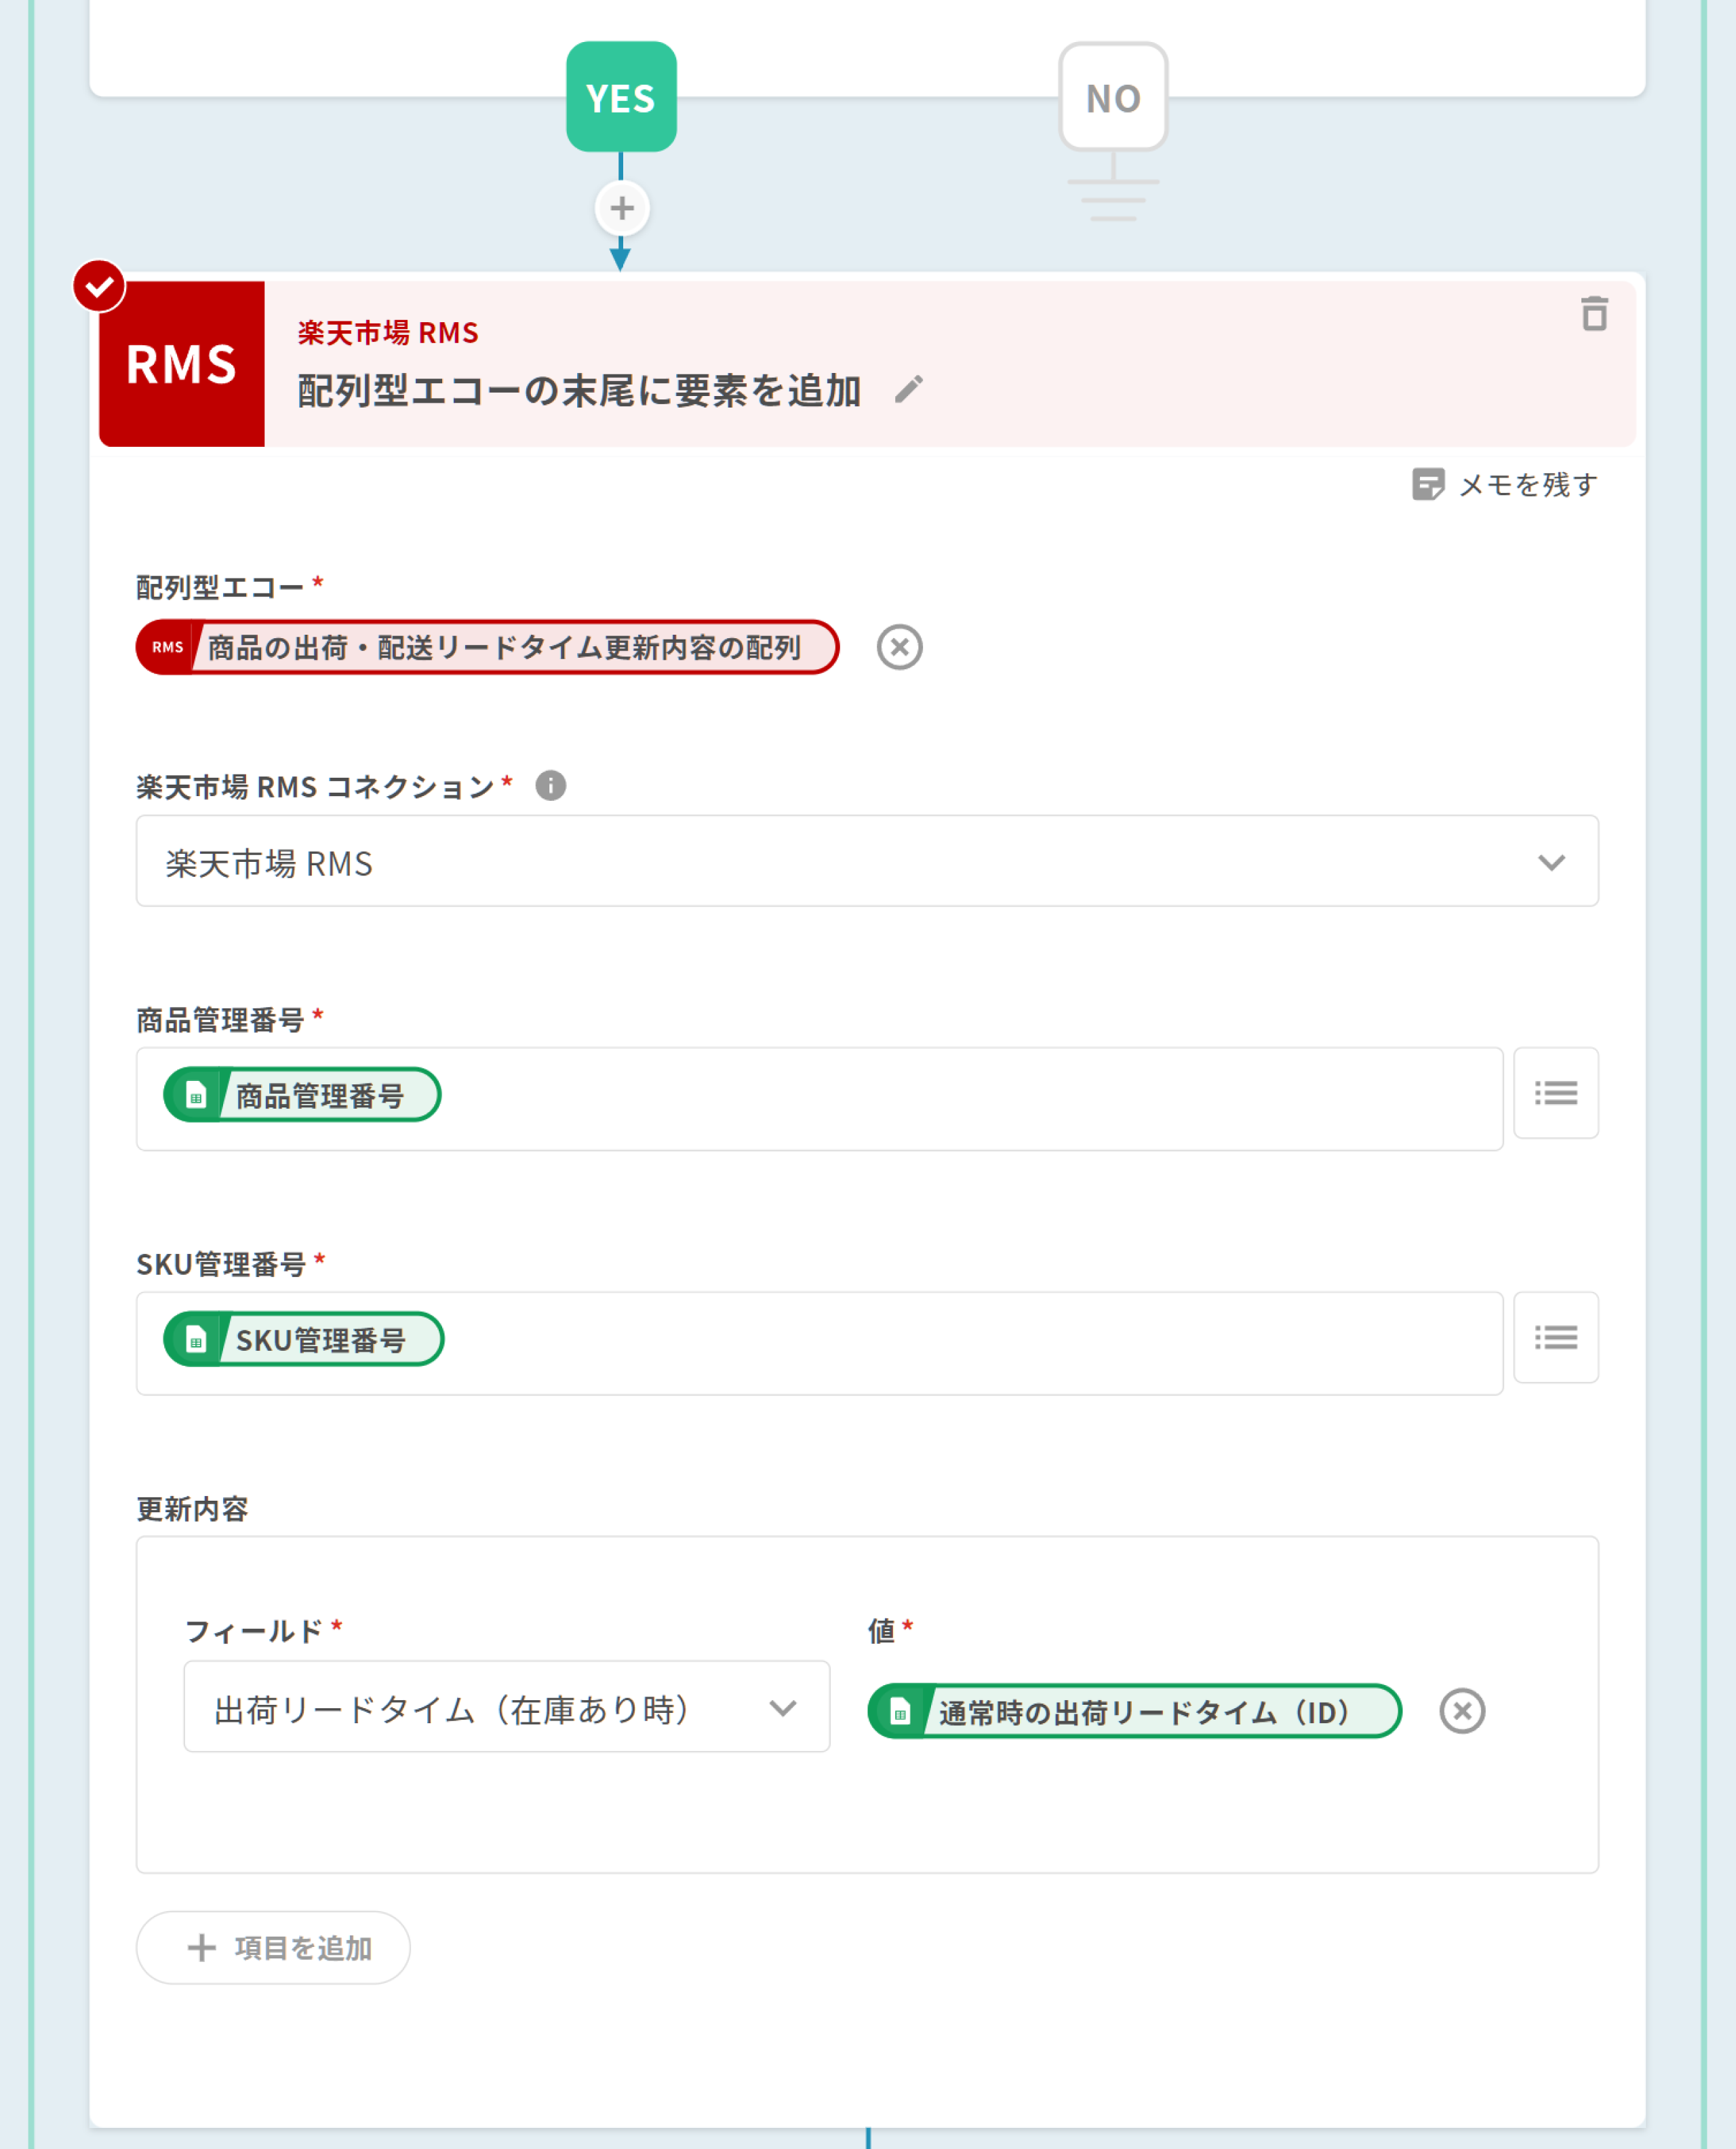The width and height of the screenshot is (1736, 2149).
Task: Remove the 値 field's selected value
Action: coord(1461,1710)
